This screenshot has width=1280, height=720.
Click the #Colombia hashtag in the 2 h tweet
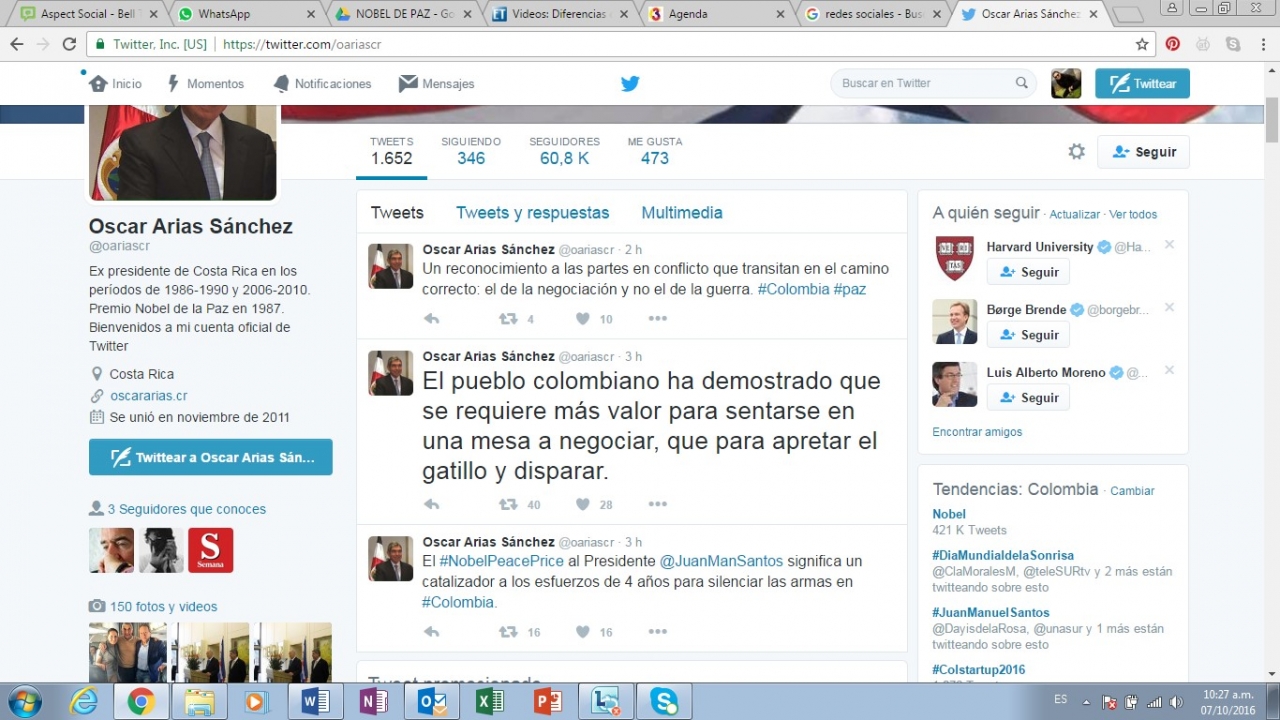pos(793,289)
